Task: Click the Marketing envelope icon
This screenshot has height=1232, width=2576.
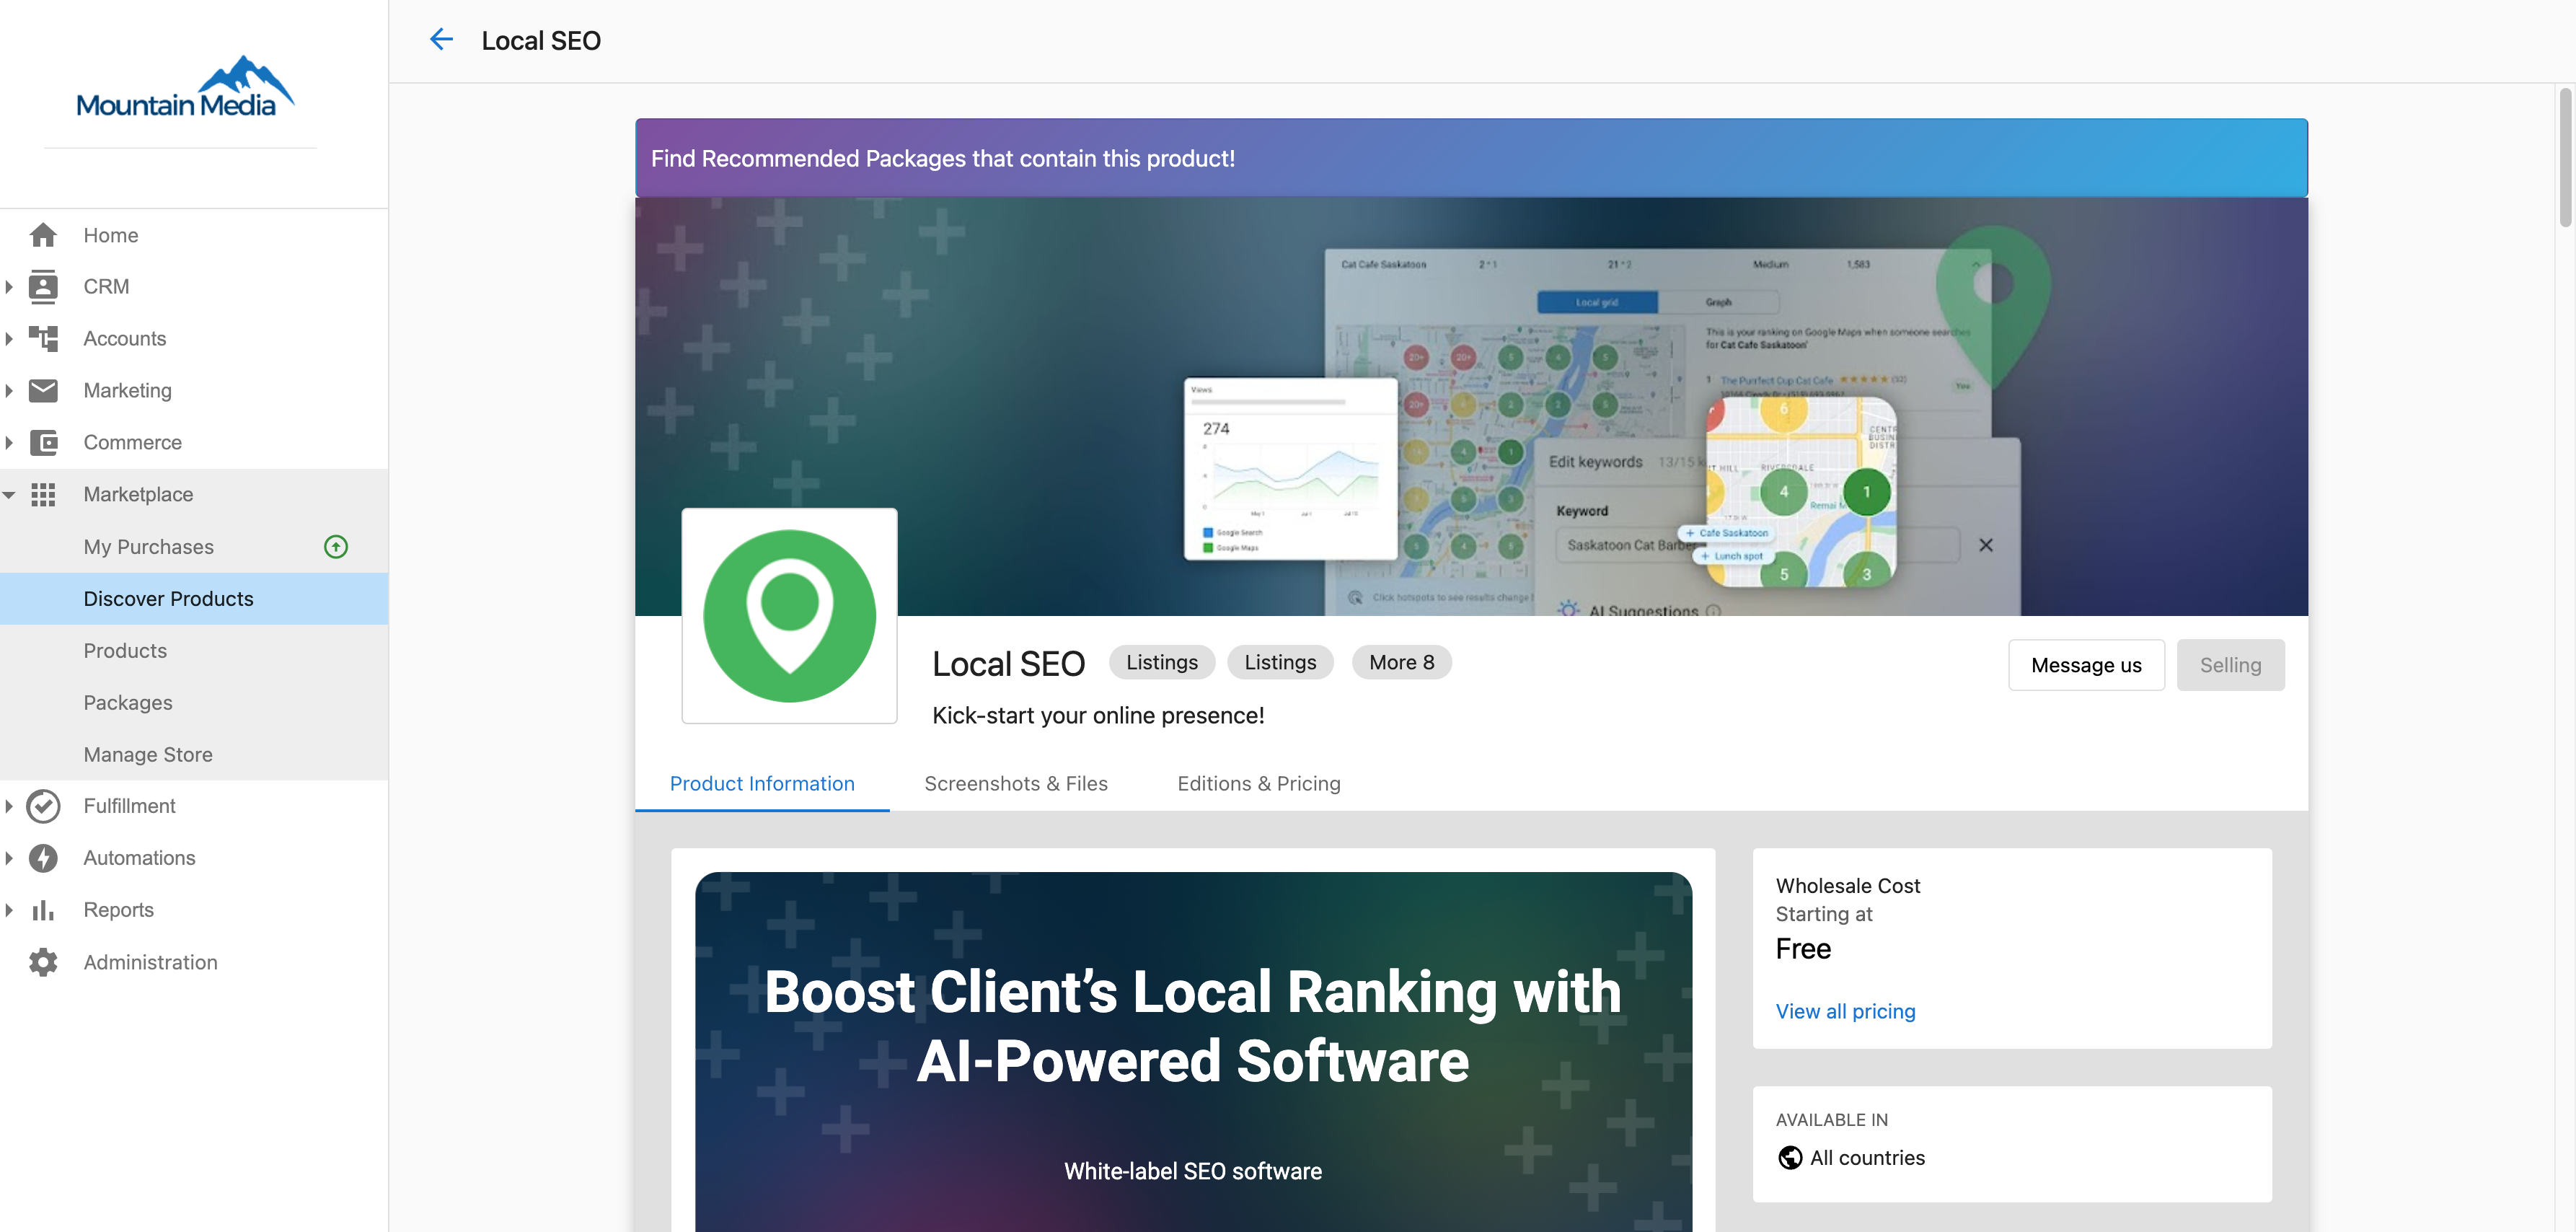Action: (x=43, y=391)
